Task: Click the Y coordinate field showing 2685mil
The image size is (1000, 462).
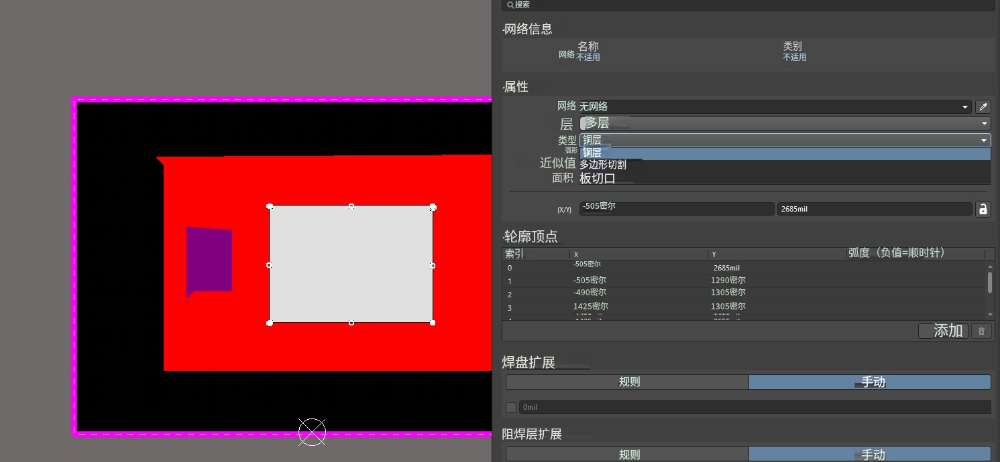Action: pos(874,209)
